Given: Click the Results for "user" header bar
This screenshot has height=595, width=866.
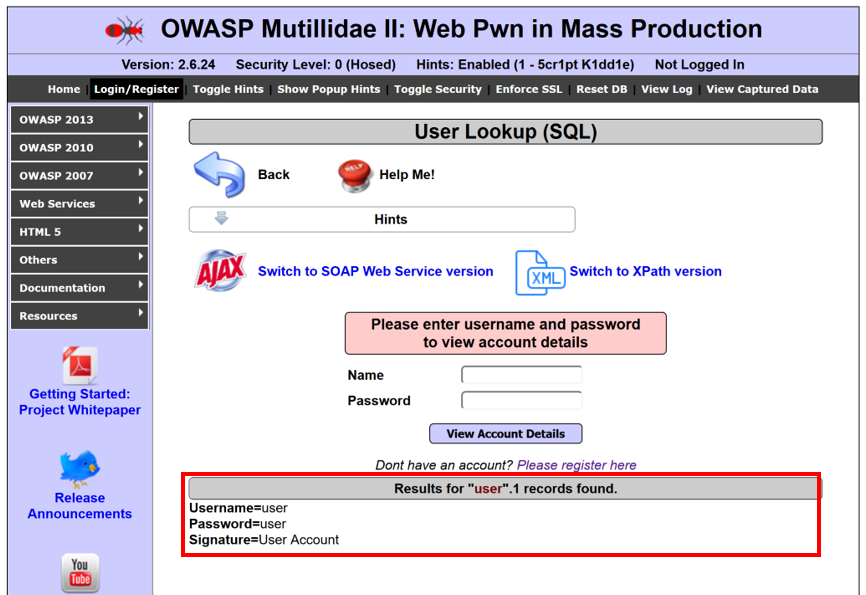Looking at the screenshot, I should pos(505,488).
